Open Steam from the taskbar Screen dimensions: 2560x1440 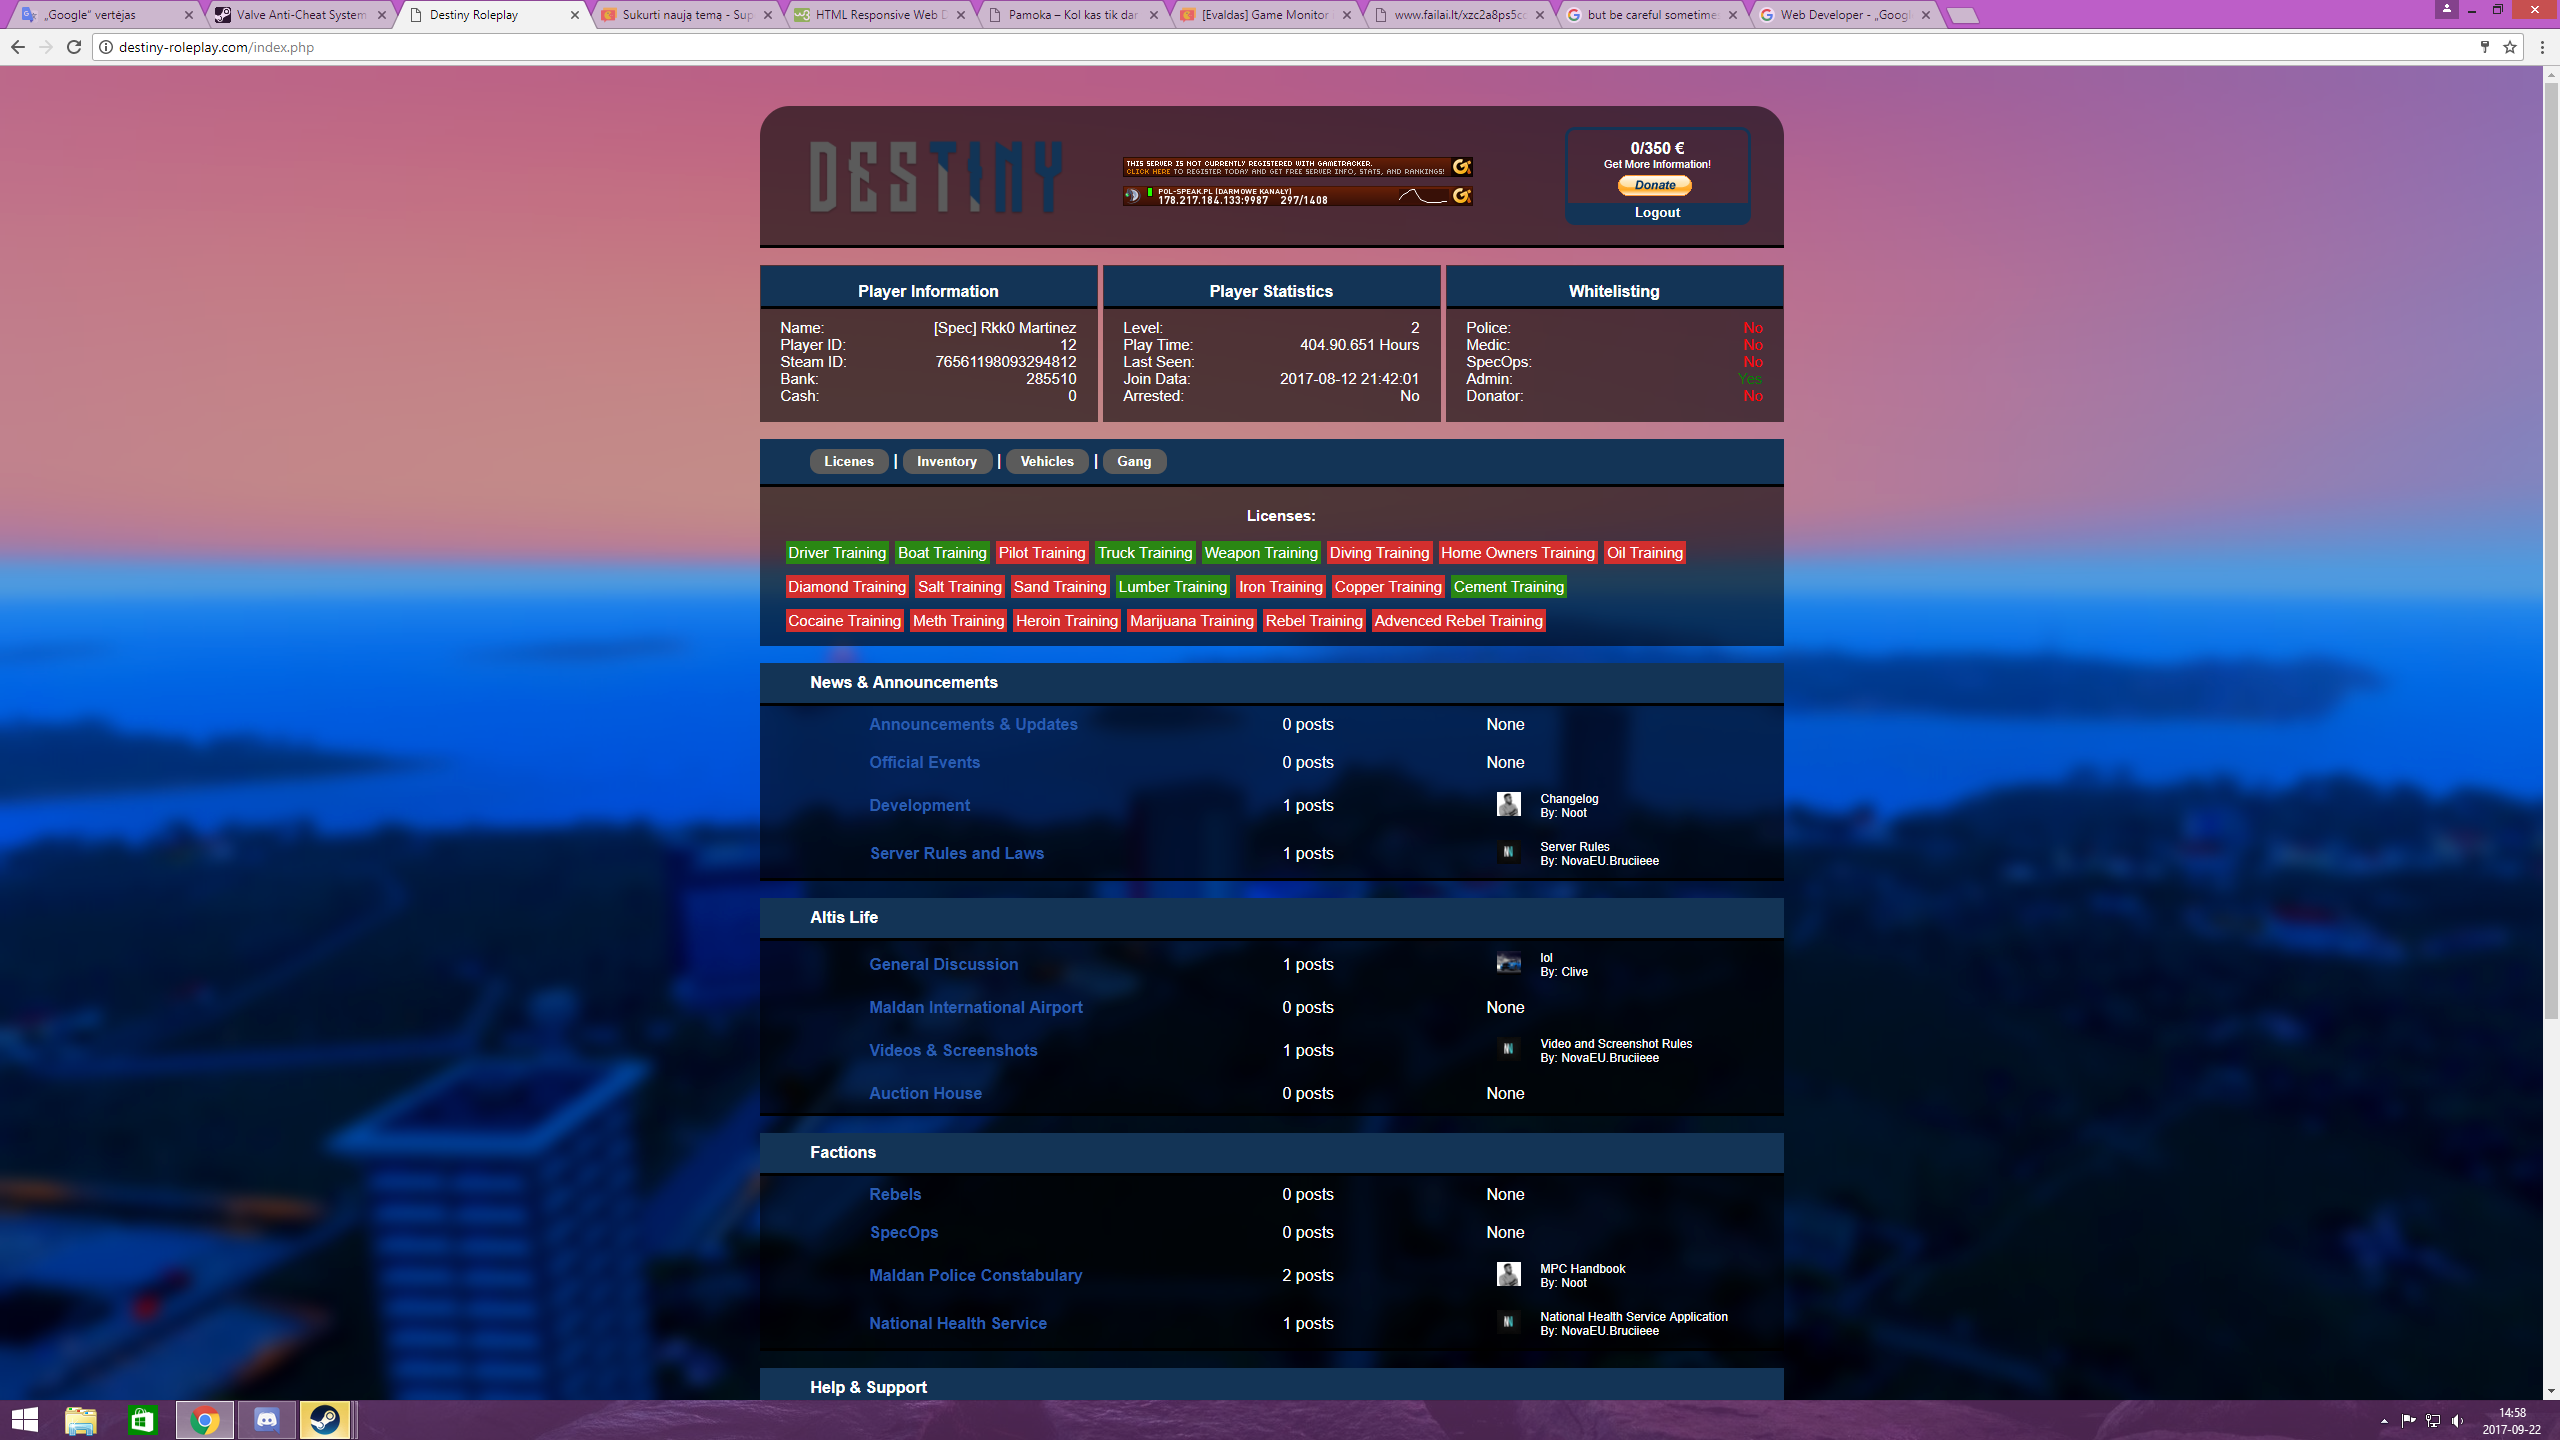click(325, 1420)
